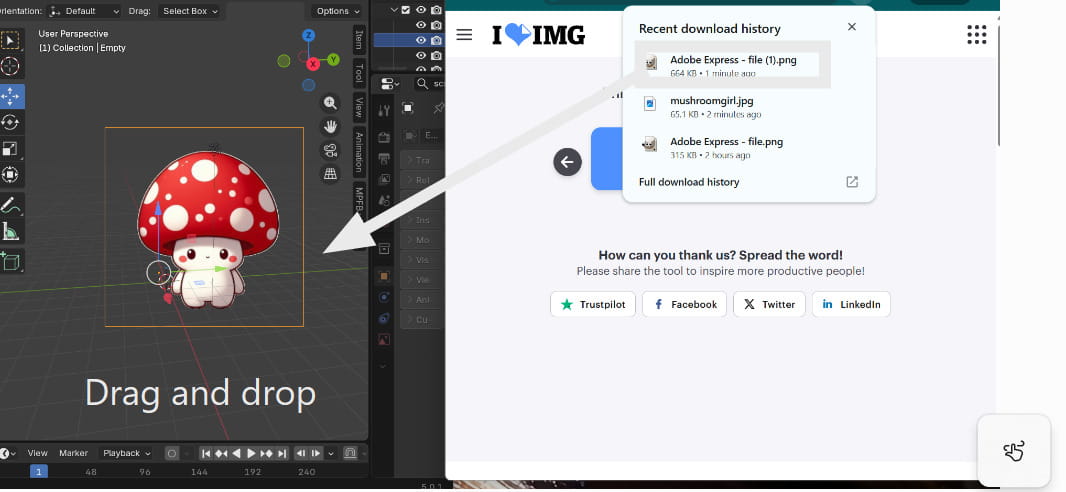1066x492 pixels.
Task: Select the combined Transform tool
Action: point(10,175)
